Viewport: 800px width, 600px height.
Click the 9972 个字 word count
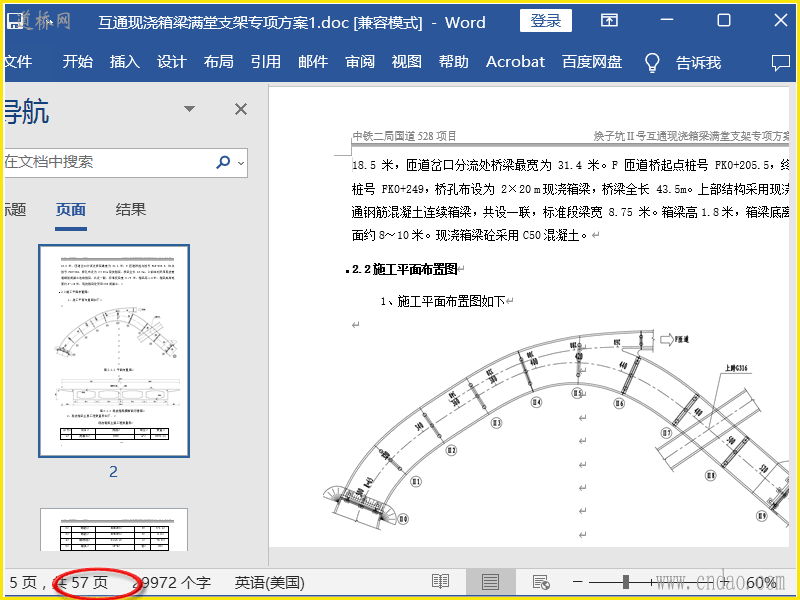point(172,582)
